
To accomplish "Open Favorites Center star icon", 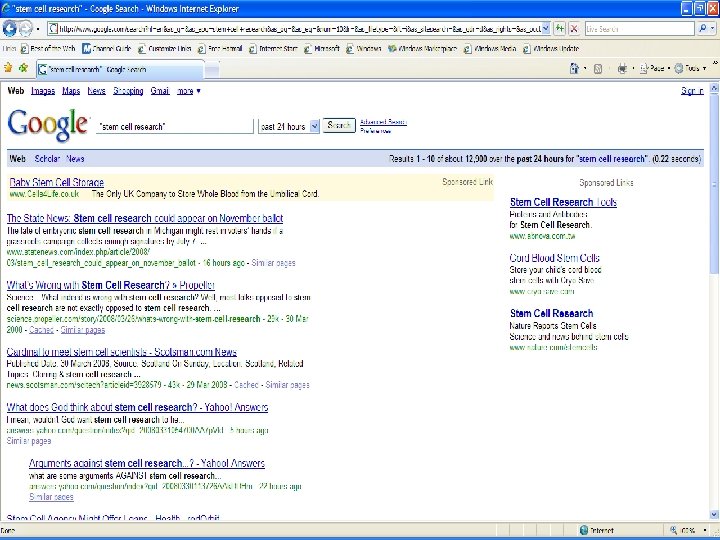I will pos(8,68).
